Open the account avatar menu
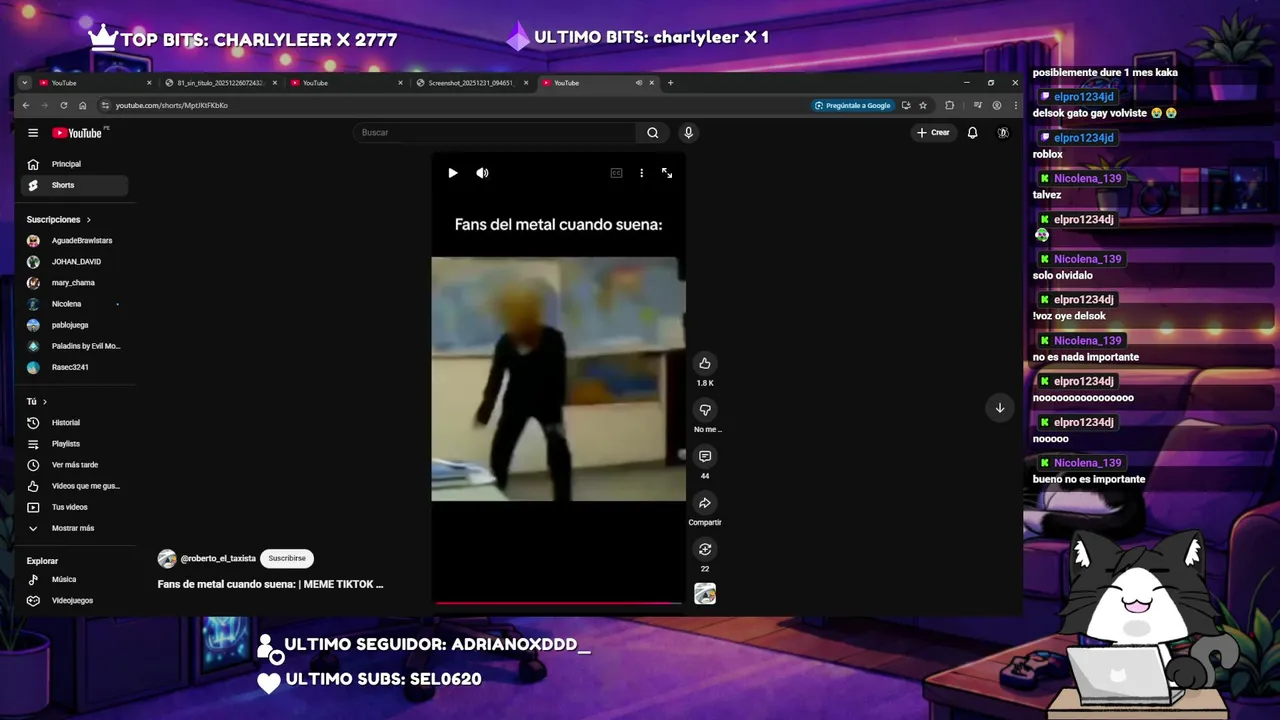This screenshot has width=1280, height=720. 1003,133
